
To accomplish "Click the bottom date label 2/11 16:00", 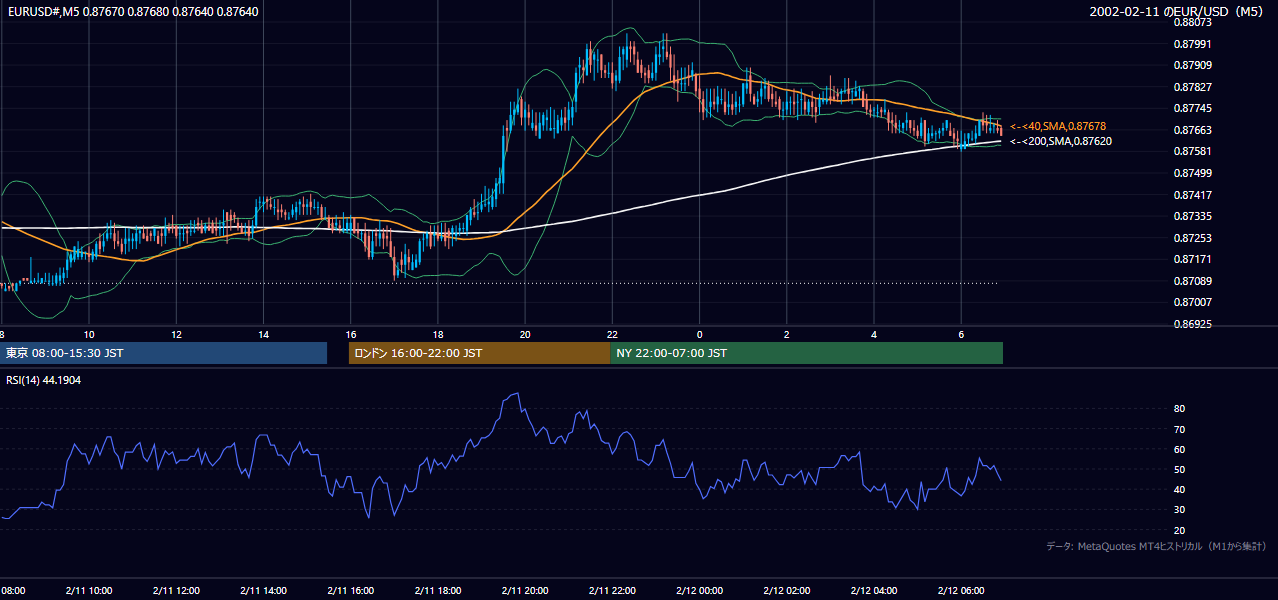I will click(350, 590).
